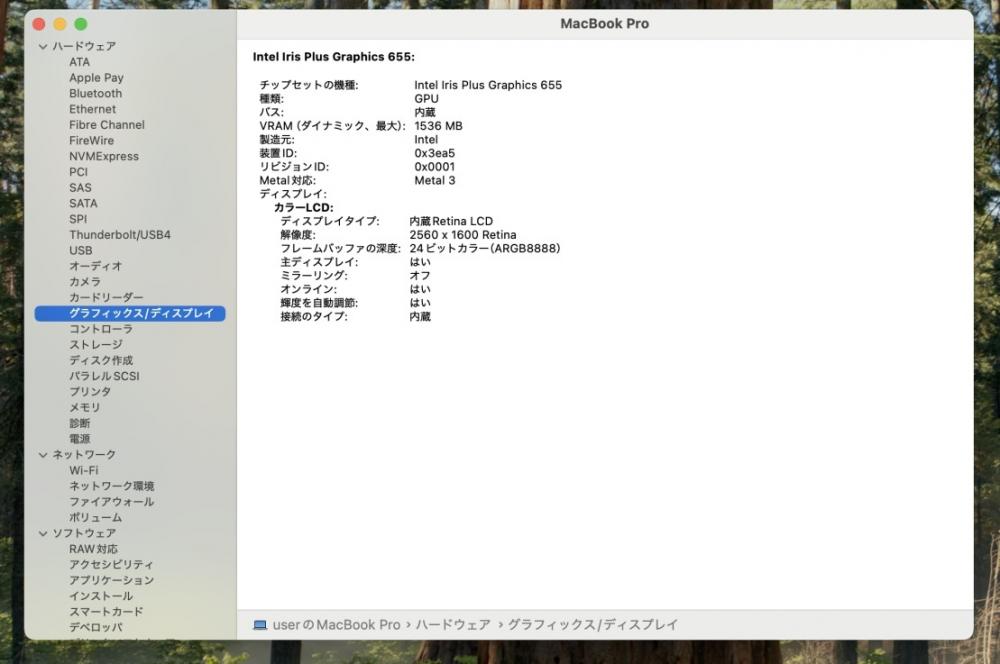This screenshot has height=664, width=1000.
Task: Click the MacBook Pro laptop icon in path bar
Action: click(x=260, y=625)
